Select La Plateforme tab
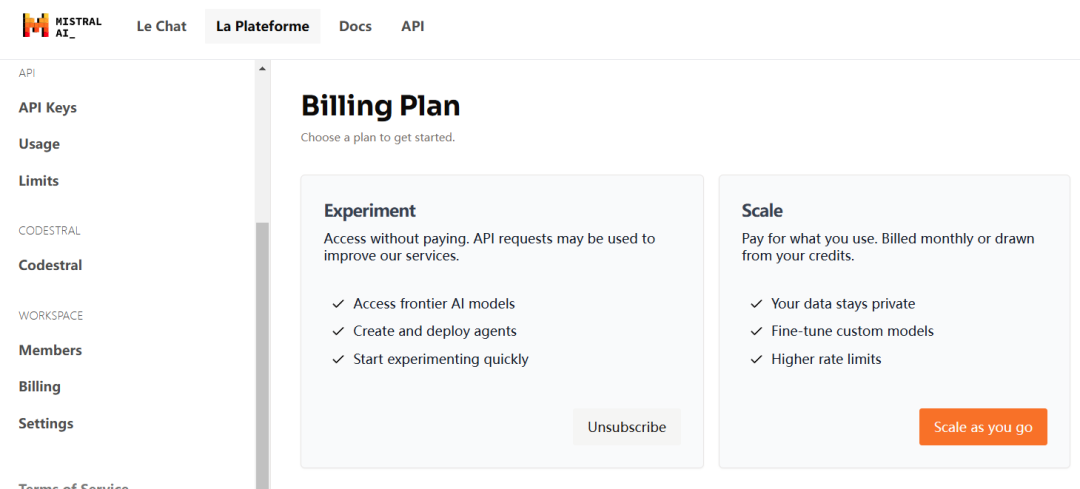The width and height of the screenshot is (1080, 489). (x=262, y=26)
